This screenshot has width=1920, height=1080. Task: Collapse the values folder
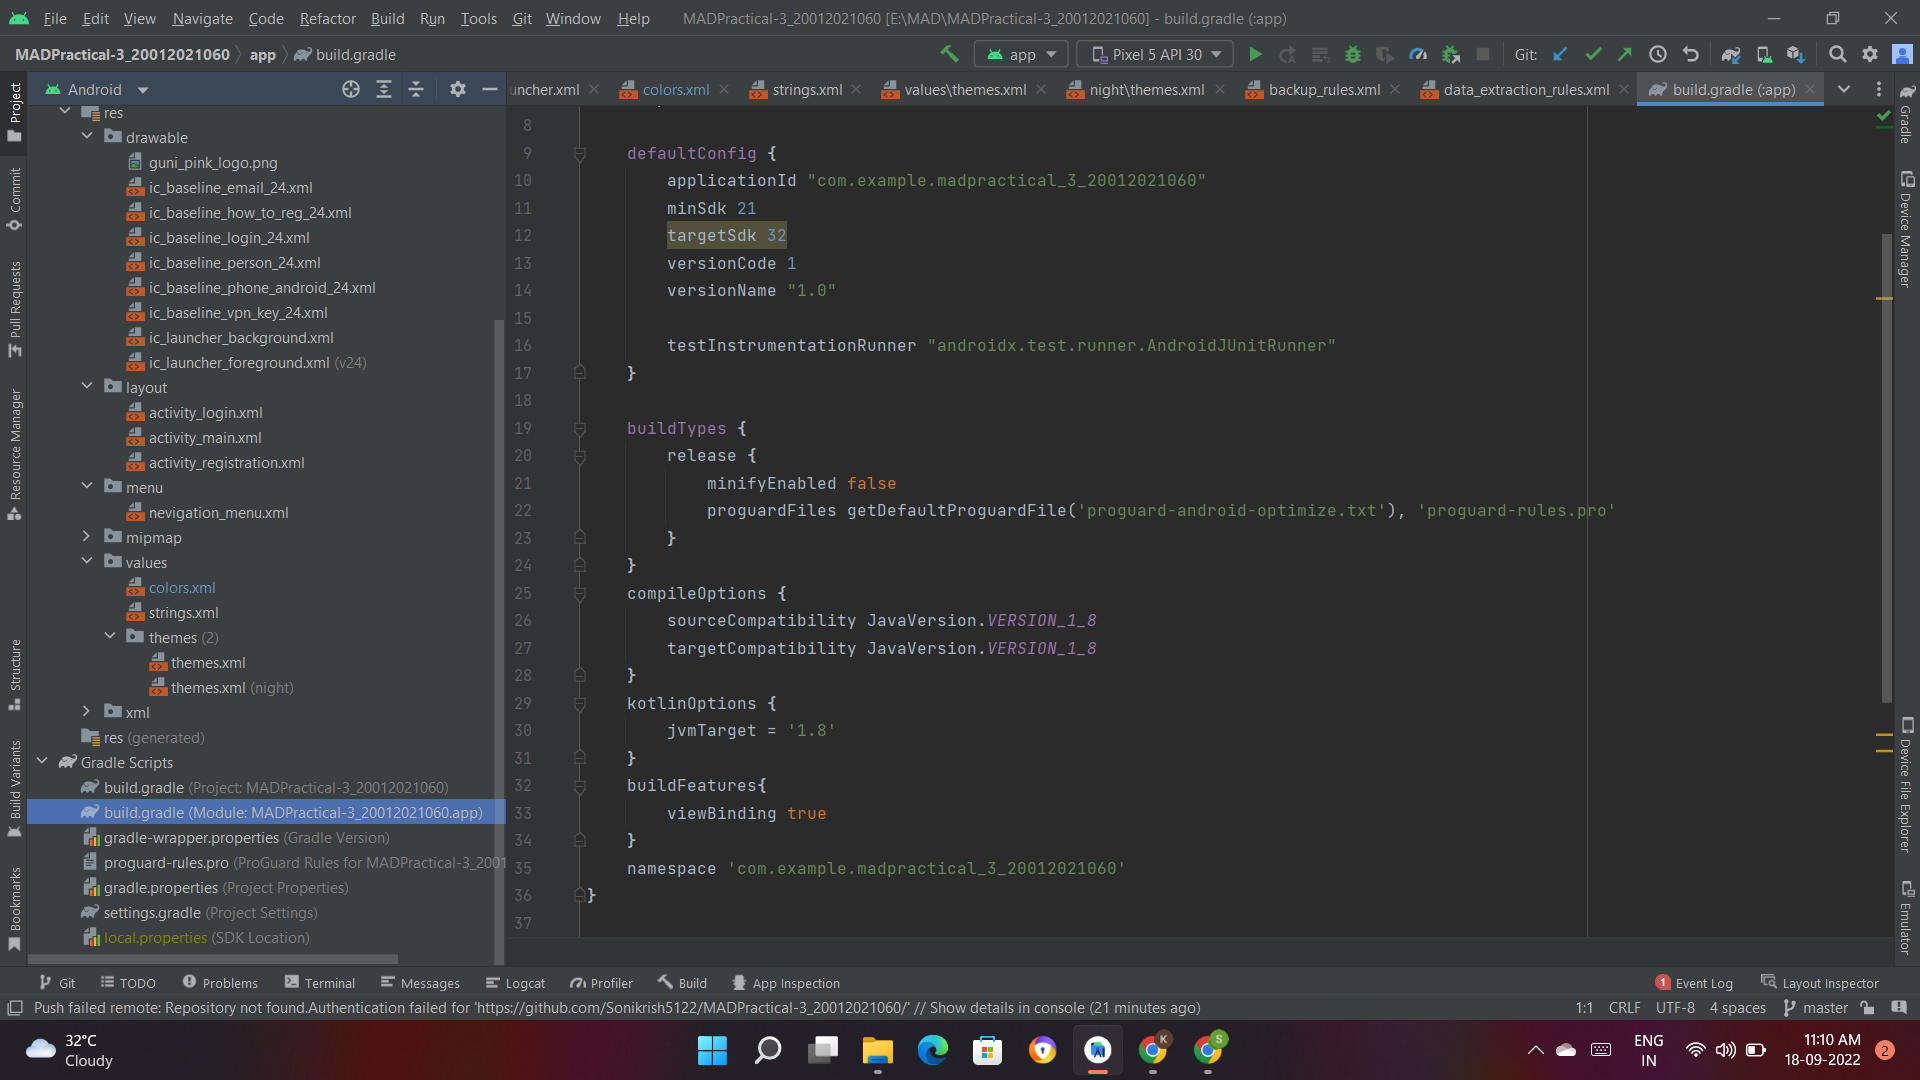(x=87, y=561)
